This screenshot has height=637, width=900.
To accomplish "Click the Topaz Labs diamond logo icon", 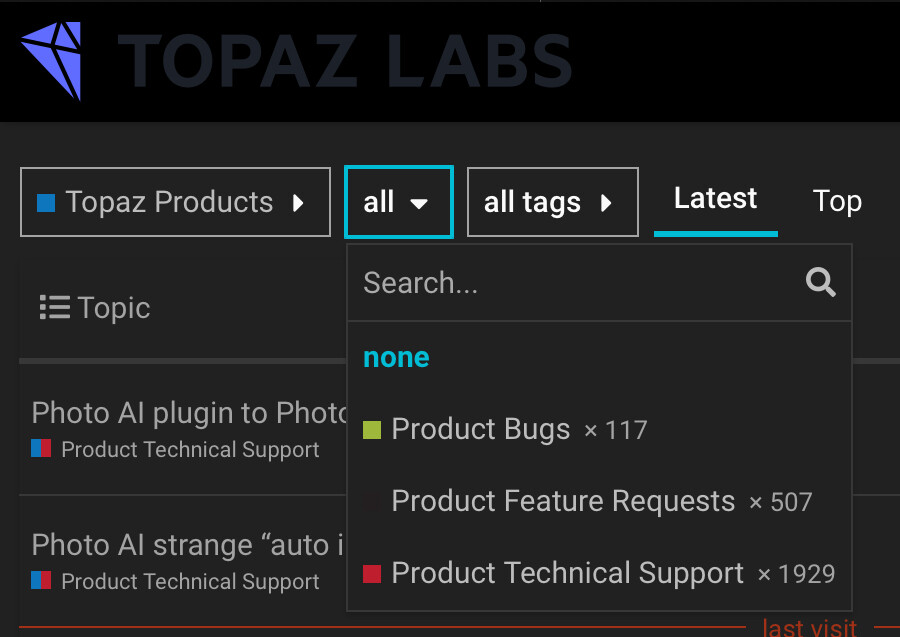I will (52, 58).
